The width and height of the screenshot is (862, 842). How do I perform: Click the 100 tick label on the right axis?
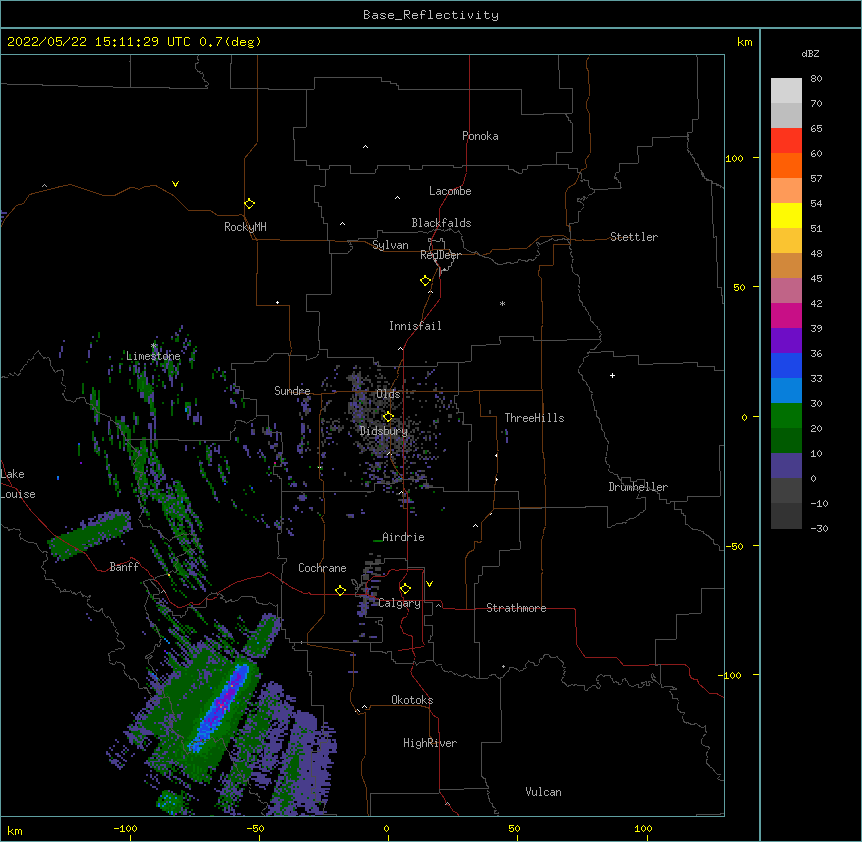pos(734,158)
